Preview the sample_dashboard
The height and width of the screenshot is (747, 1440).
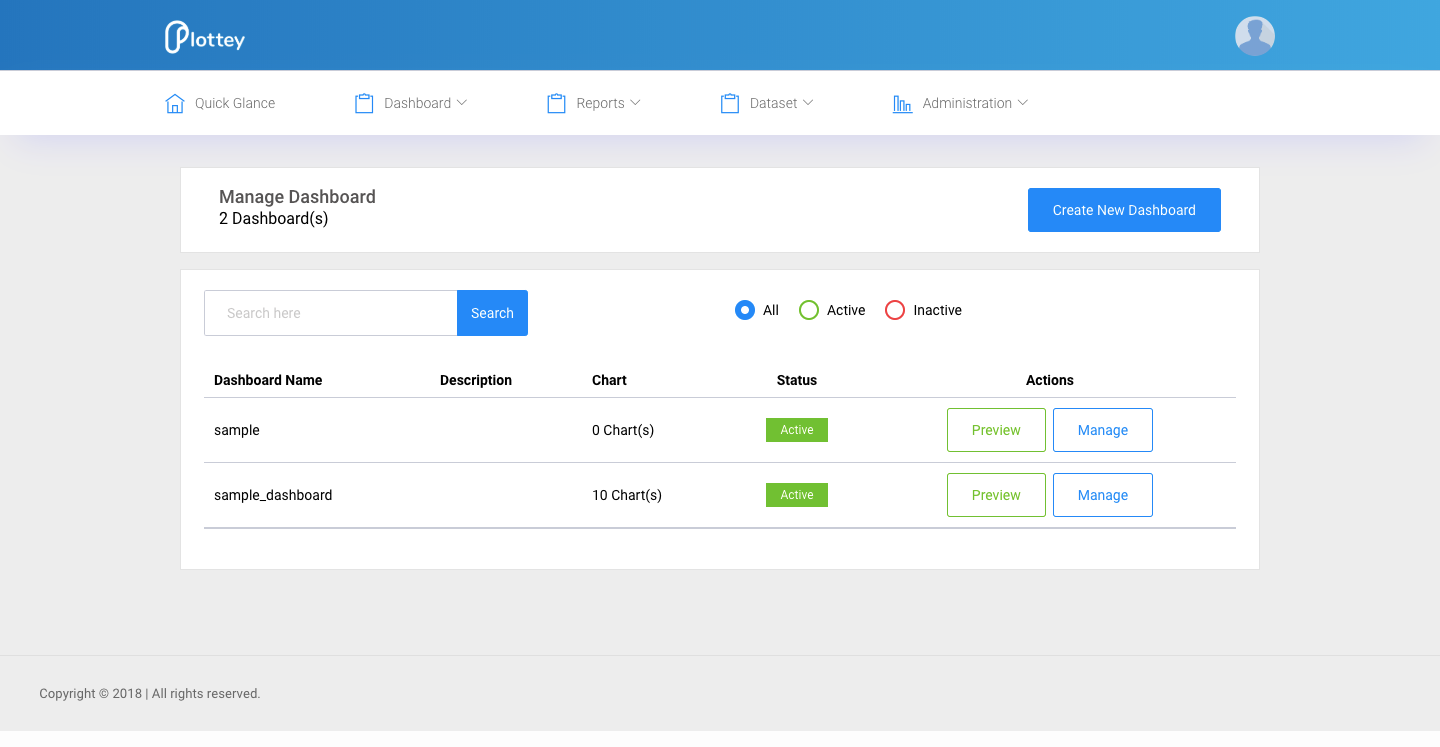996,494
